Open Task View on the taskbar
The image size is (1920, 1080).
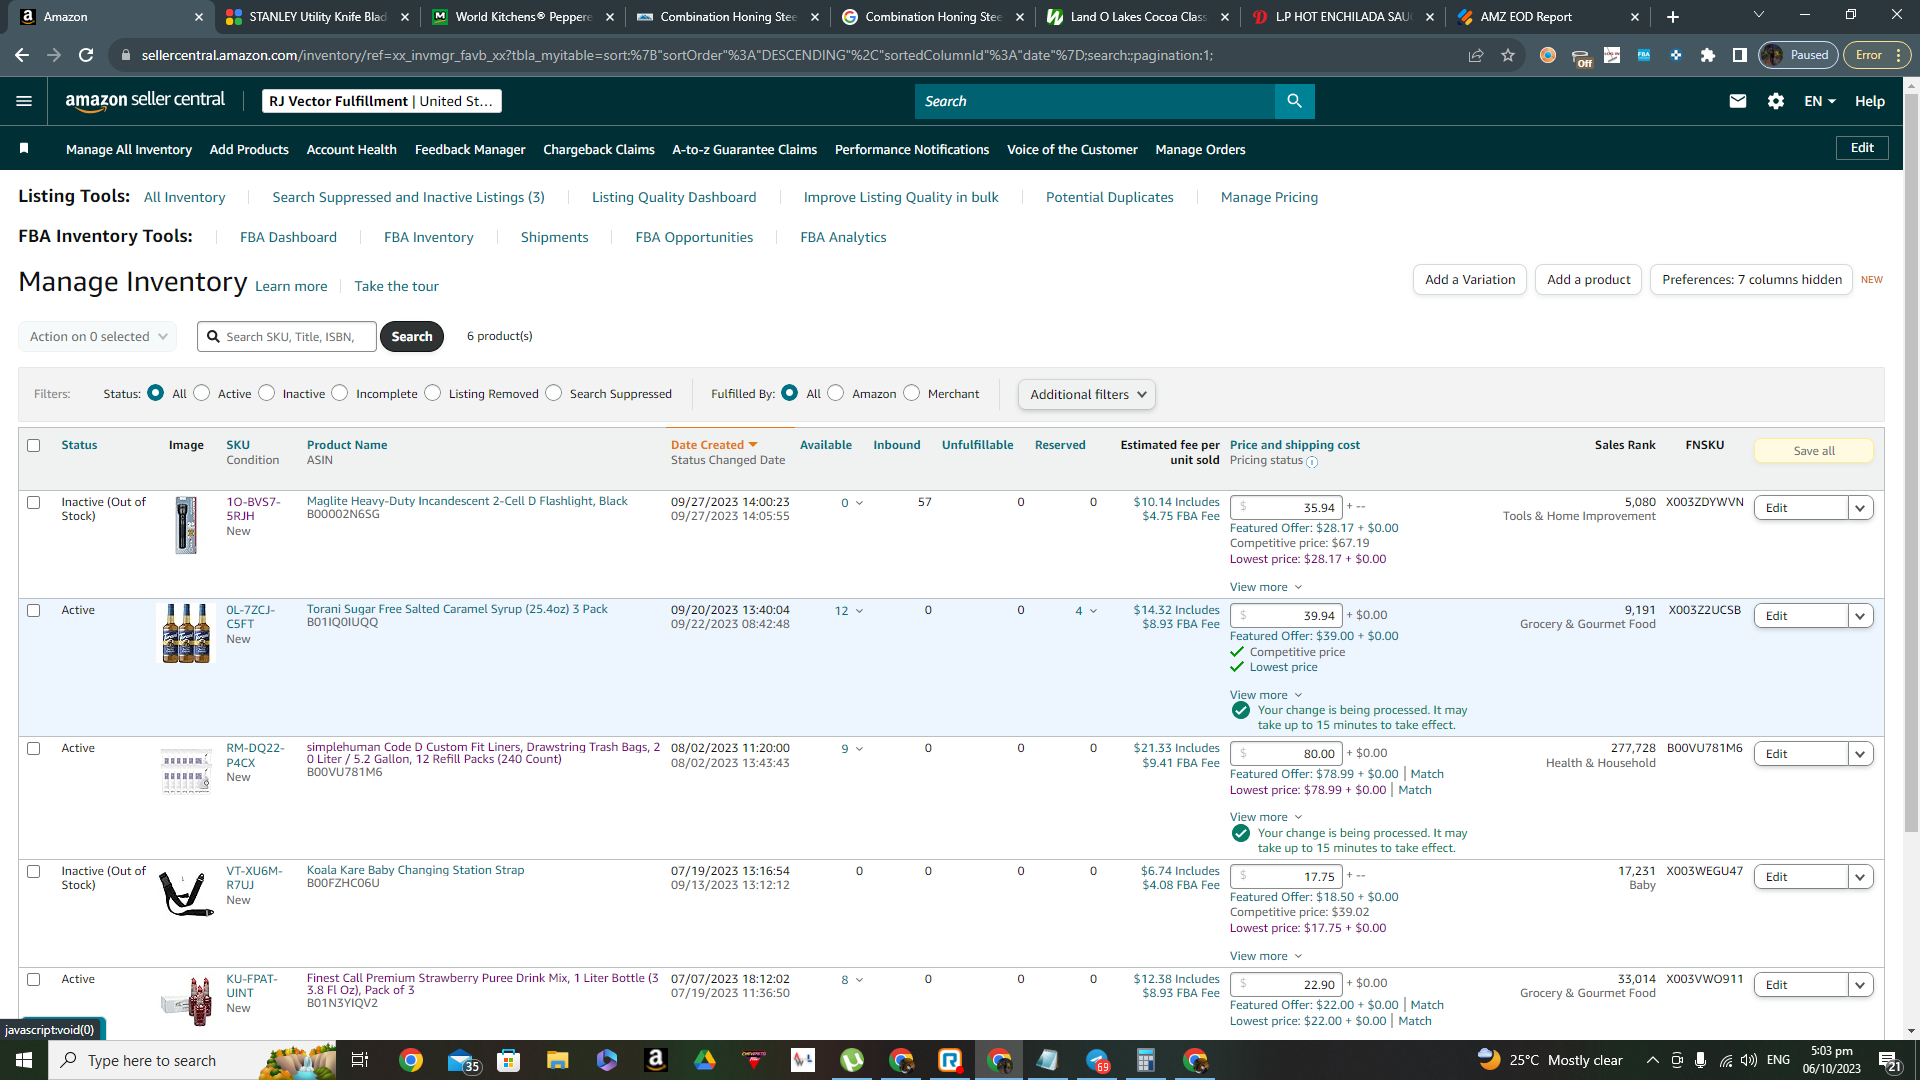(x=360, y=1060)
